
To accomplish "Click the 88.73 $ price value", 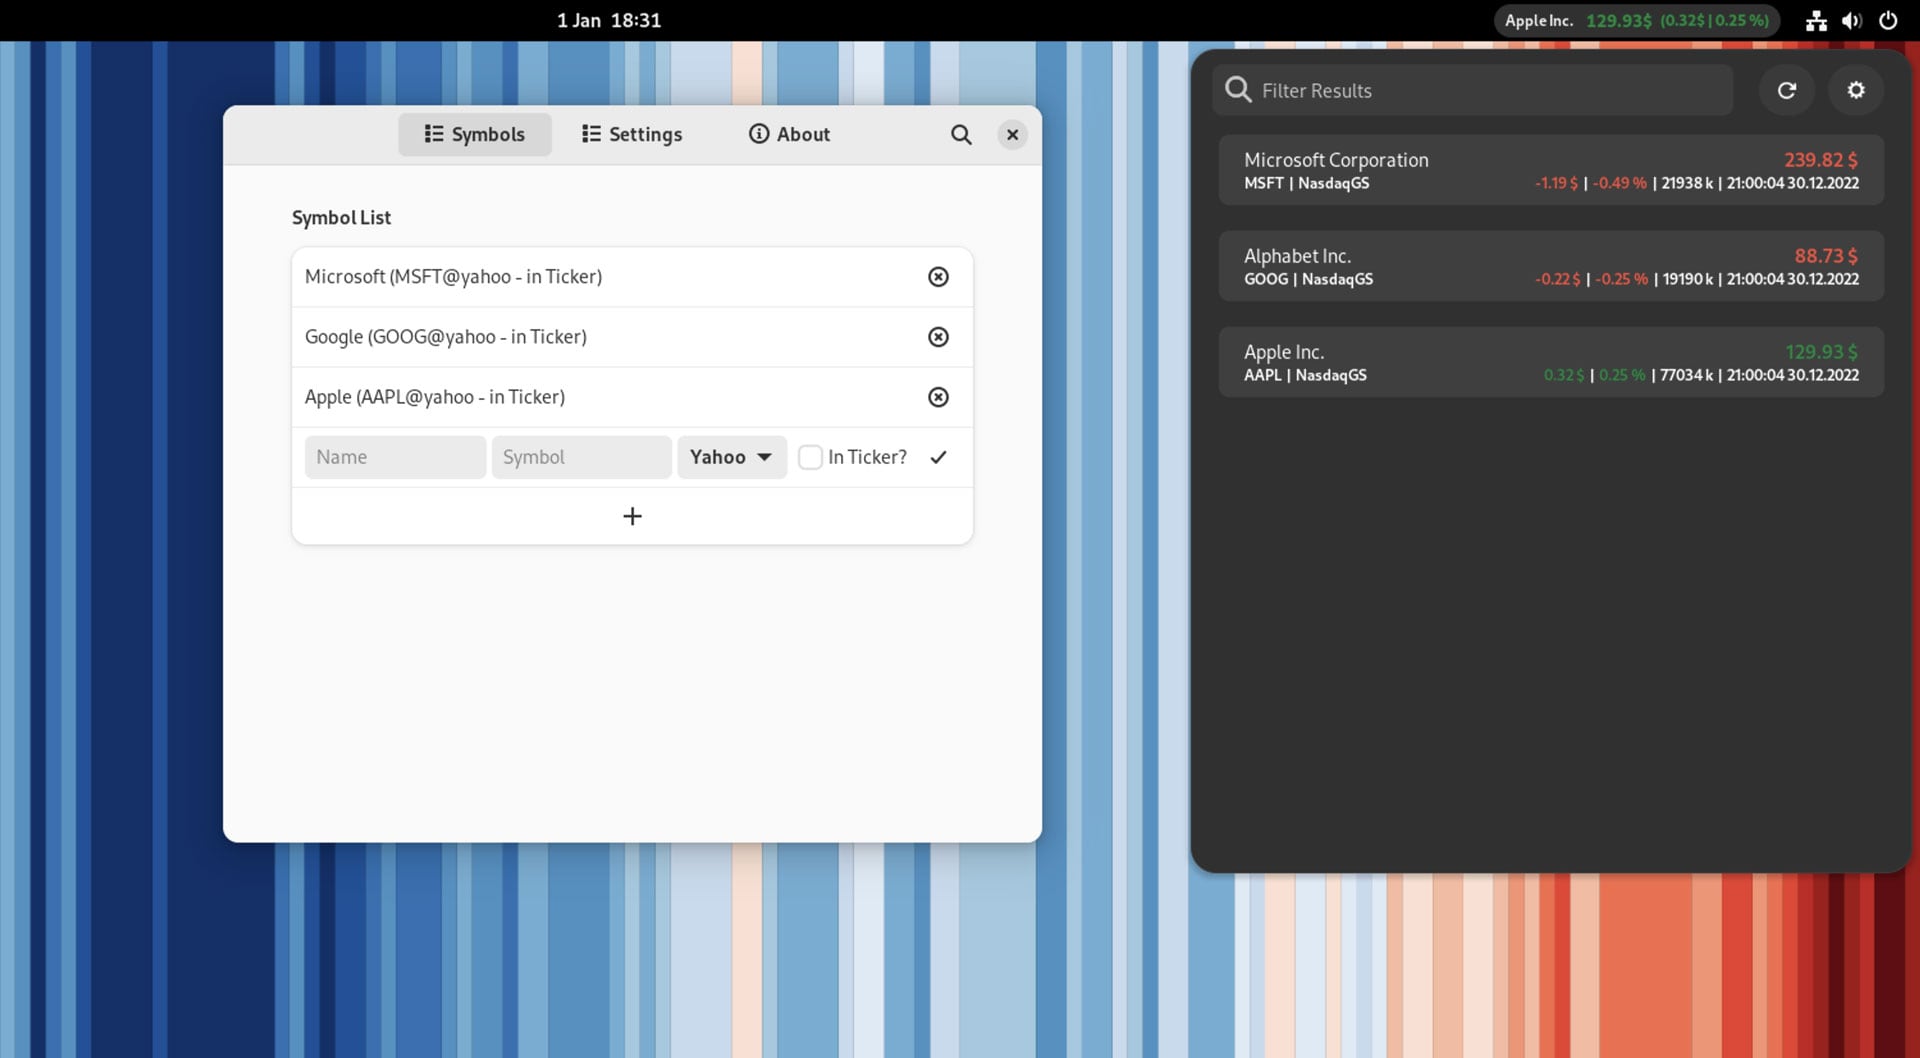I will pos(1826,256).
